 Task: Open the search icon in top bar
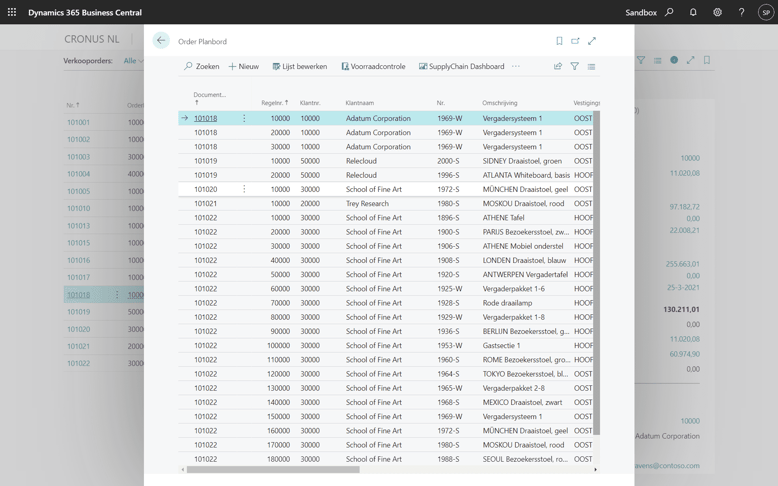[669, 12]
